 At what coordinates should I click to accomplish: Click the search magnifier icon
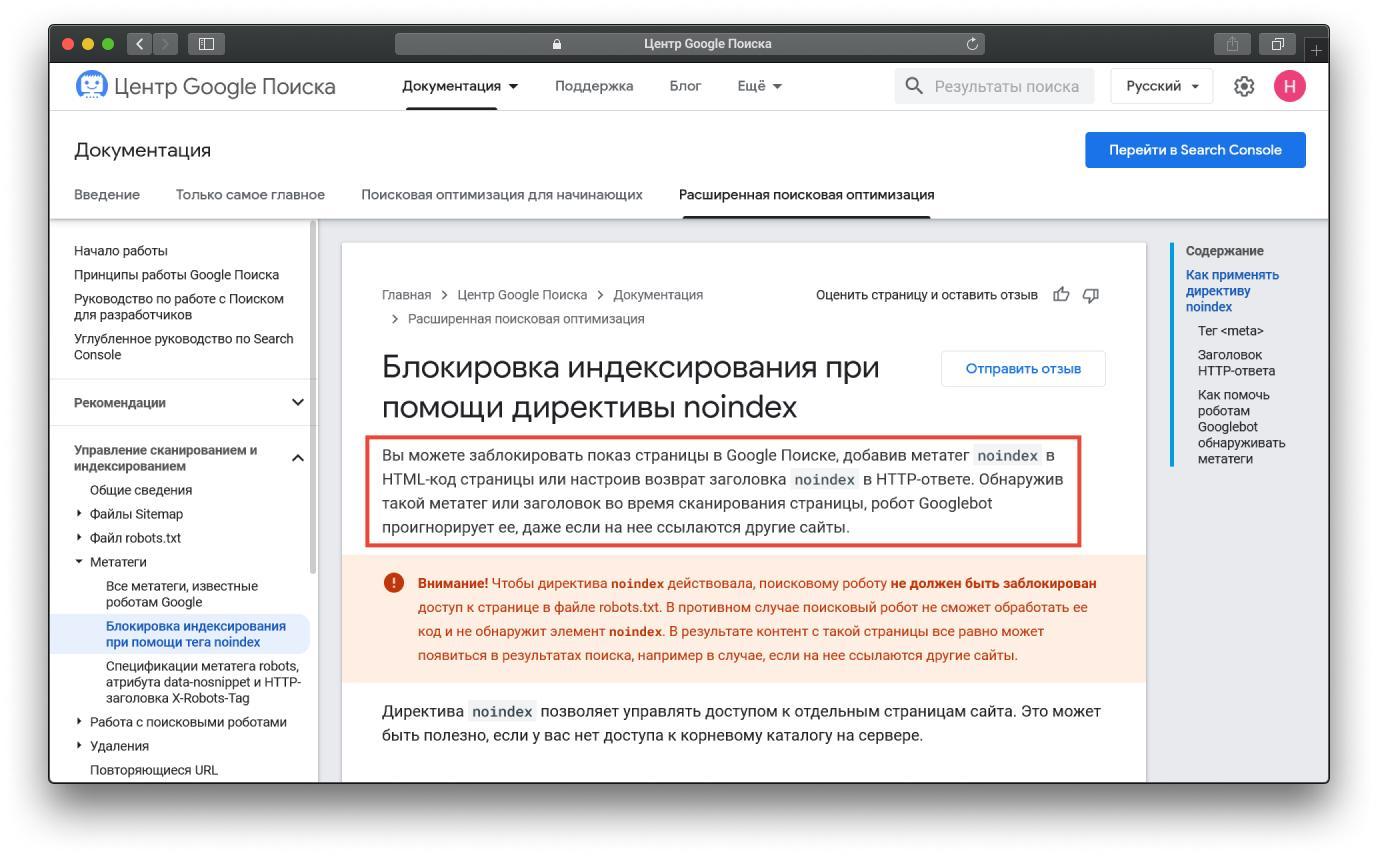[914, 86]
